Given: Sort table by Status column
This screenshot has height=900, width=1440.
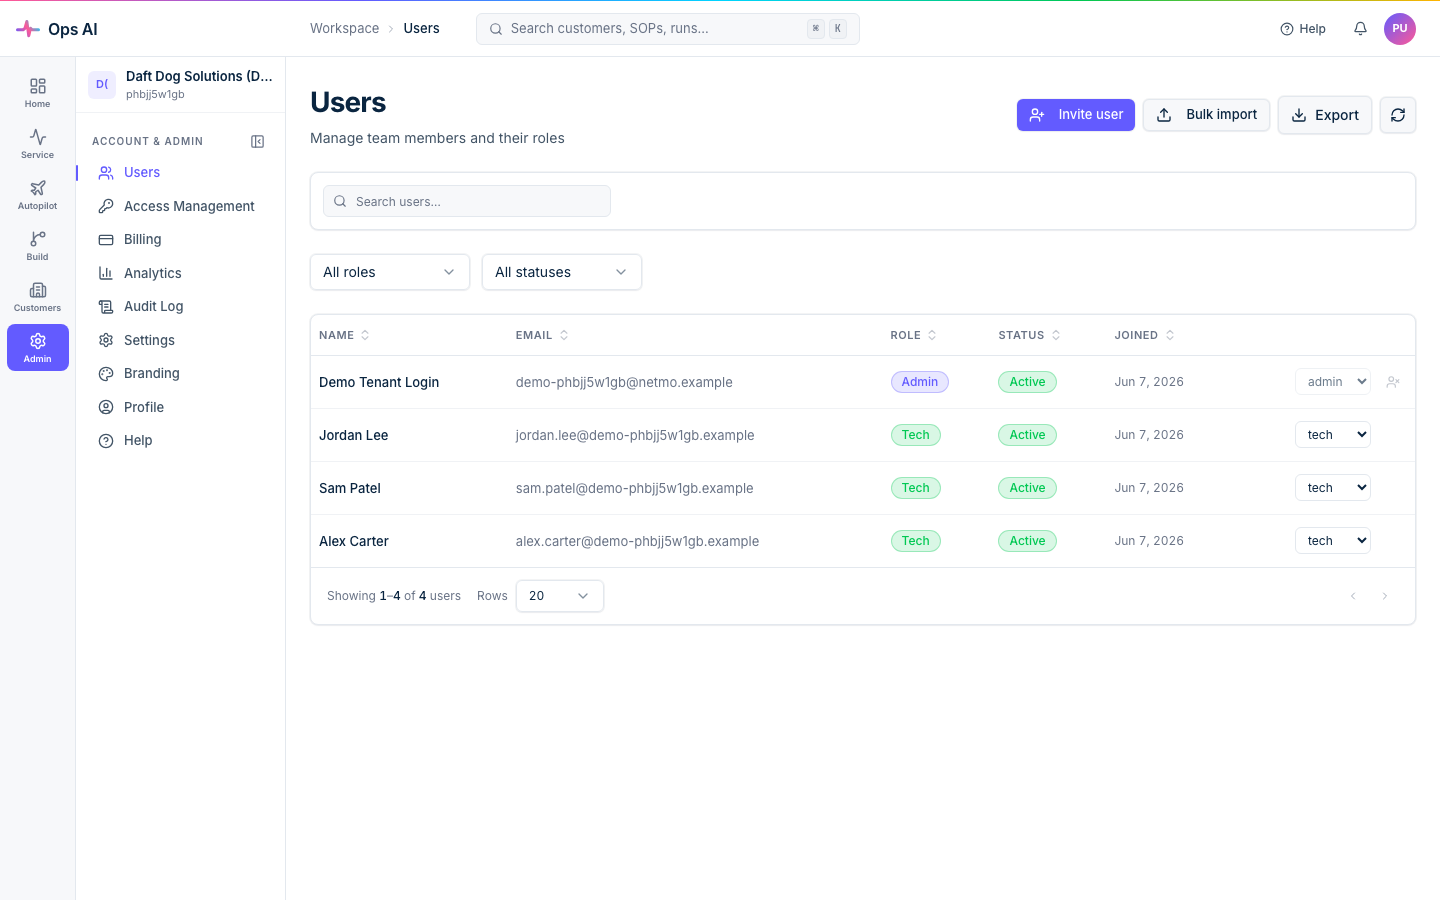Looking at the screenshot, I should [x=1029, y=335].
